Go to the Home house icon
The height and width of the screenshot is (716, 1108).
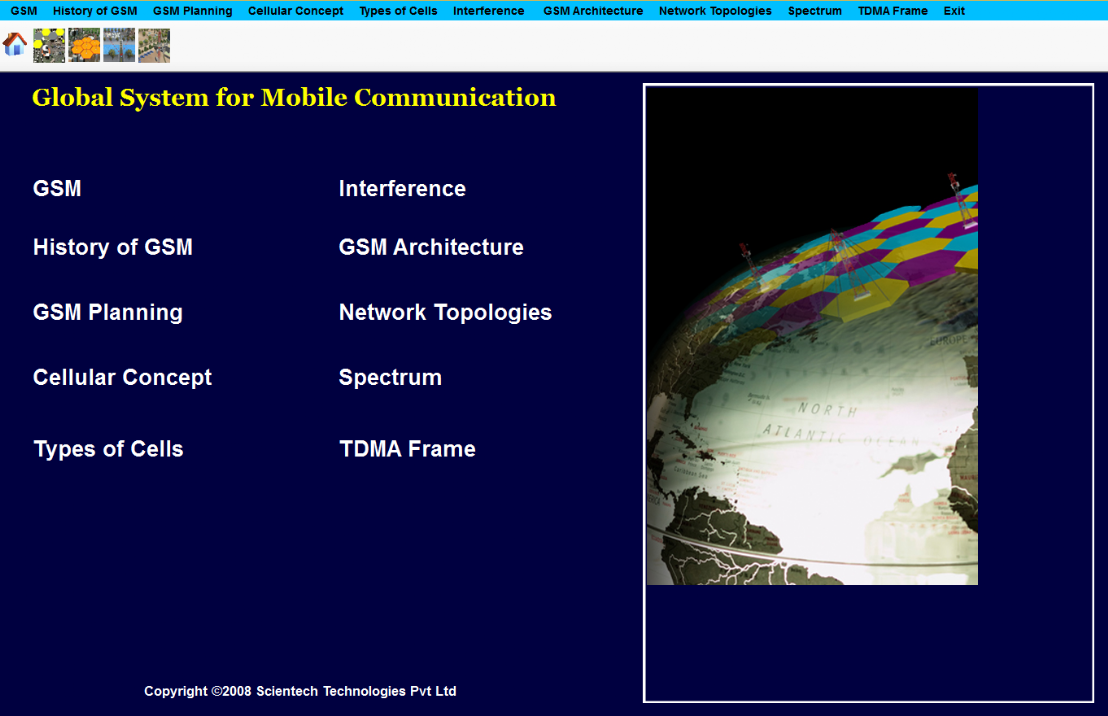pyautogui.click(x=15, y=45)
